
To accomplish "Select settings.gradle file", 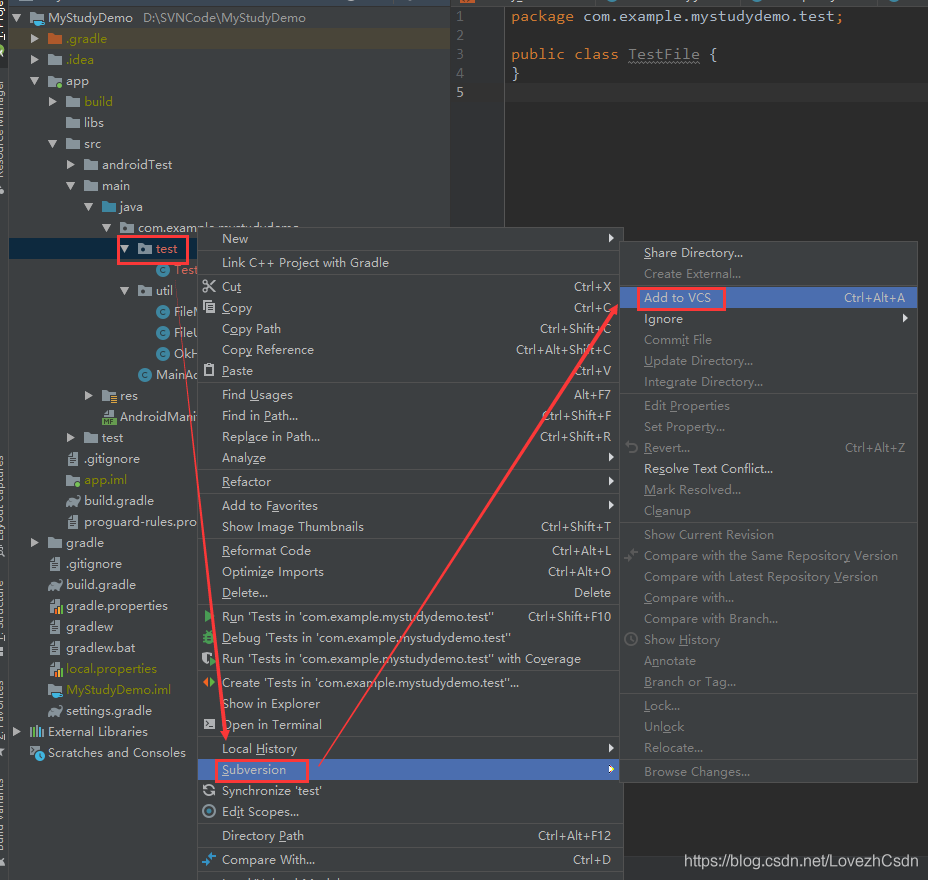I will pos(109,711).
